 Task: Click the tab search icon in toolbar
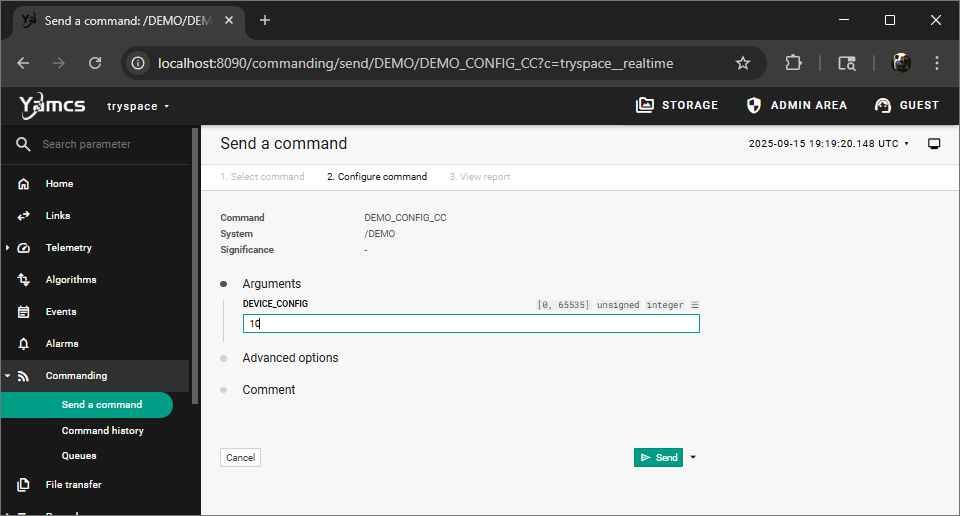pos(847,63)
